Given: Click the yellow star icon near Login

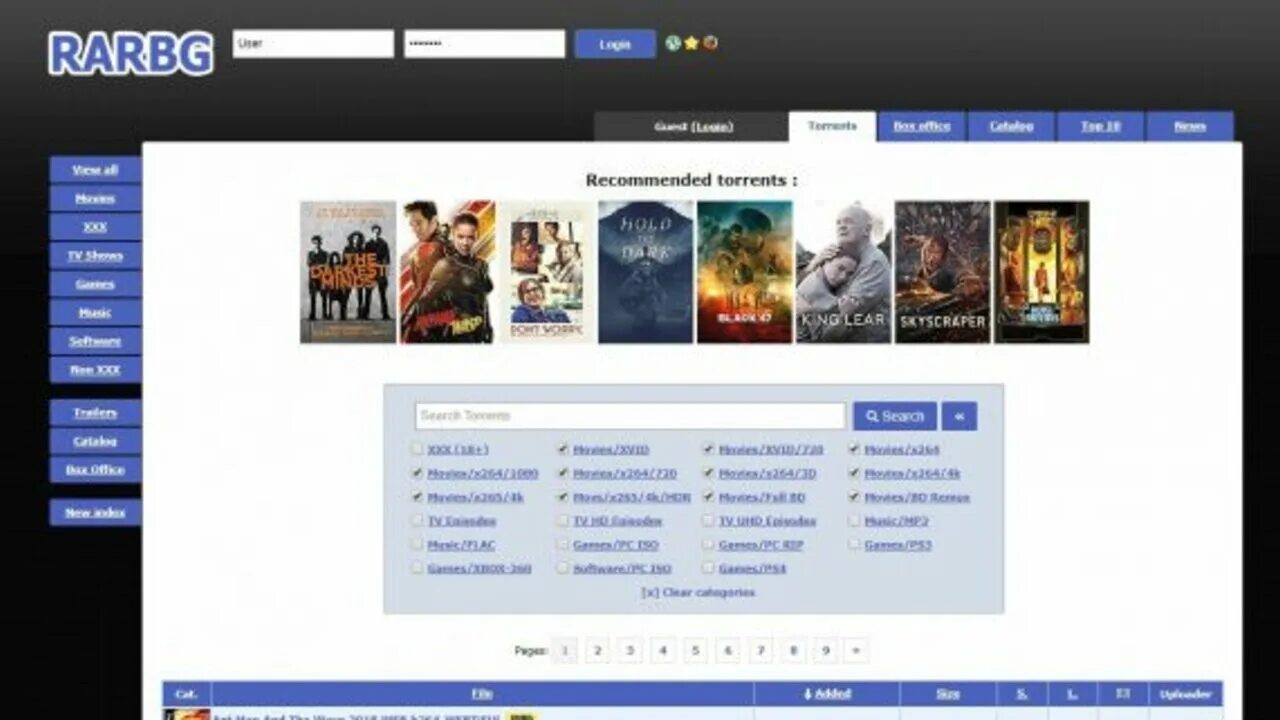Looking at the screenshot, I should [691, 43].
